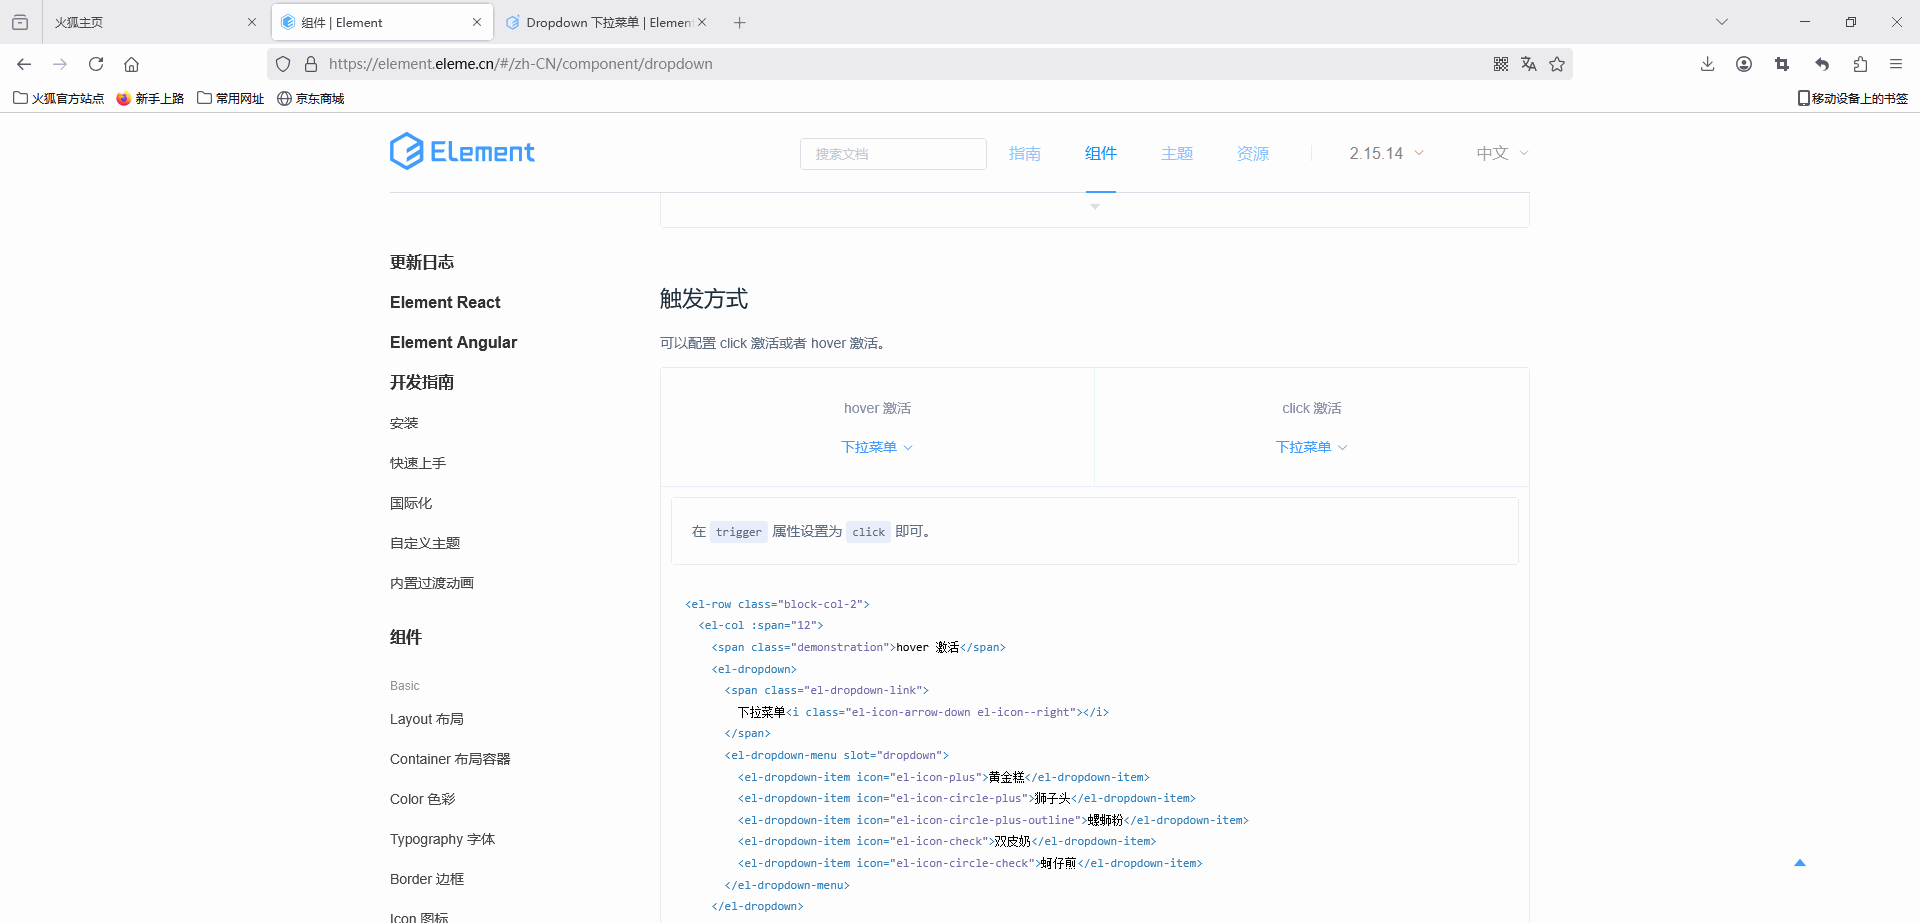Click the site lock security icon

(311, 64)
